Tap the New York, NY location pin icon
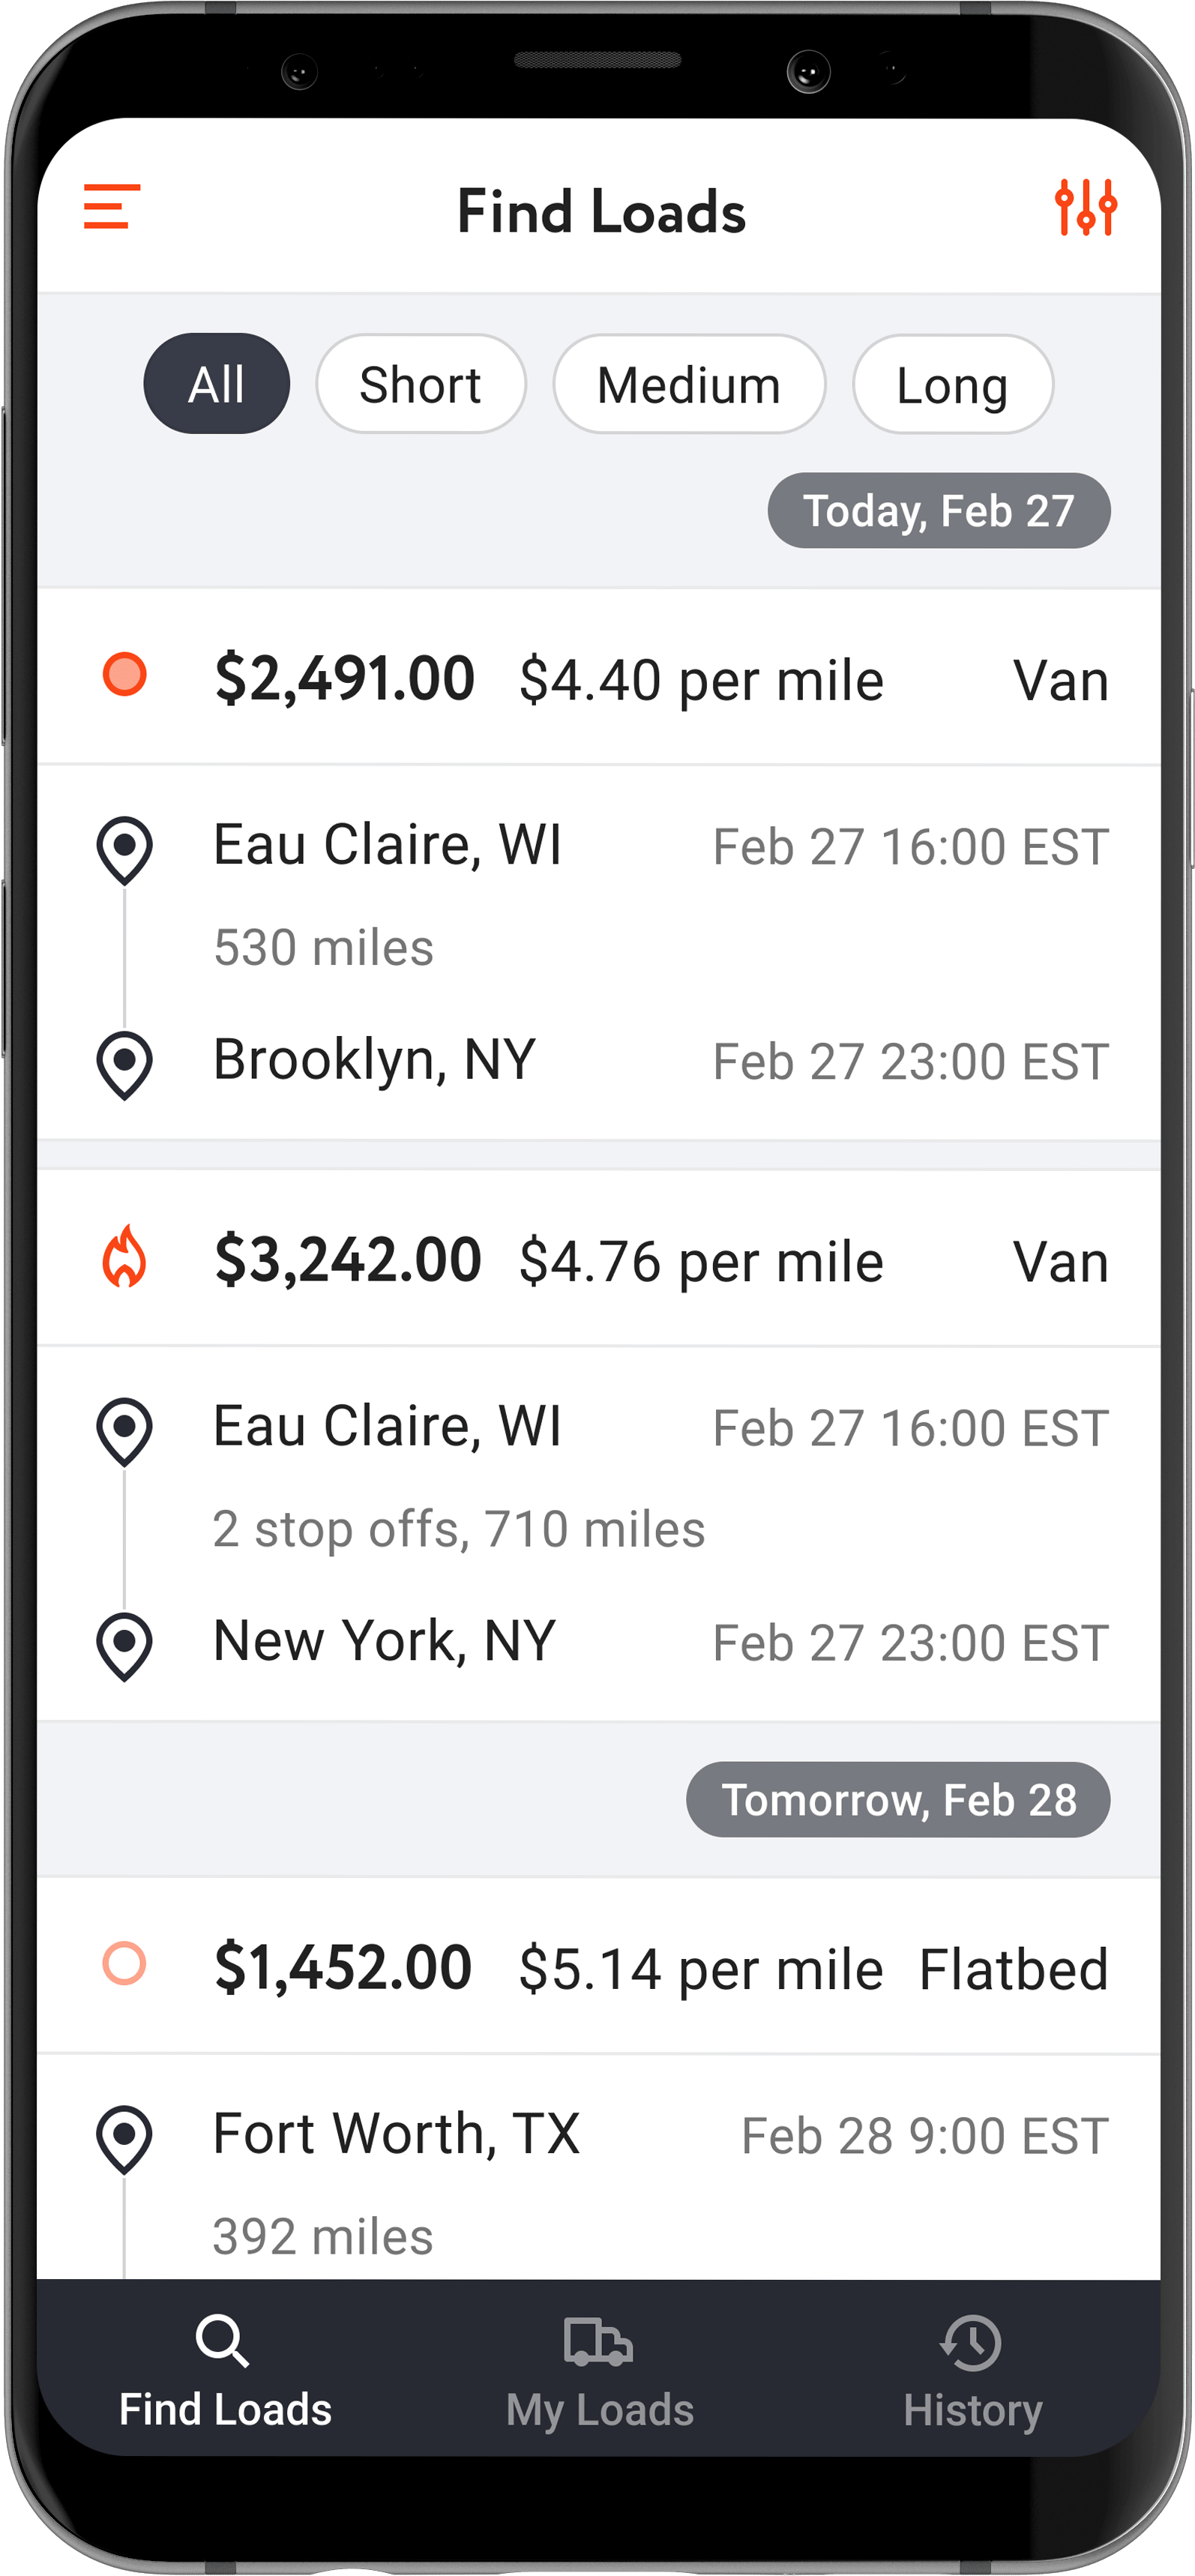Image resolution: width=1195 pixels, height=2576 pixels. tap(125, 1645)
